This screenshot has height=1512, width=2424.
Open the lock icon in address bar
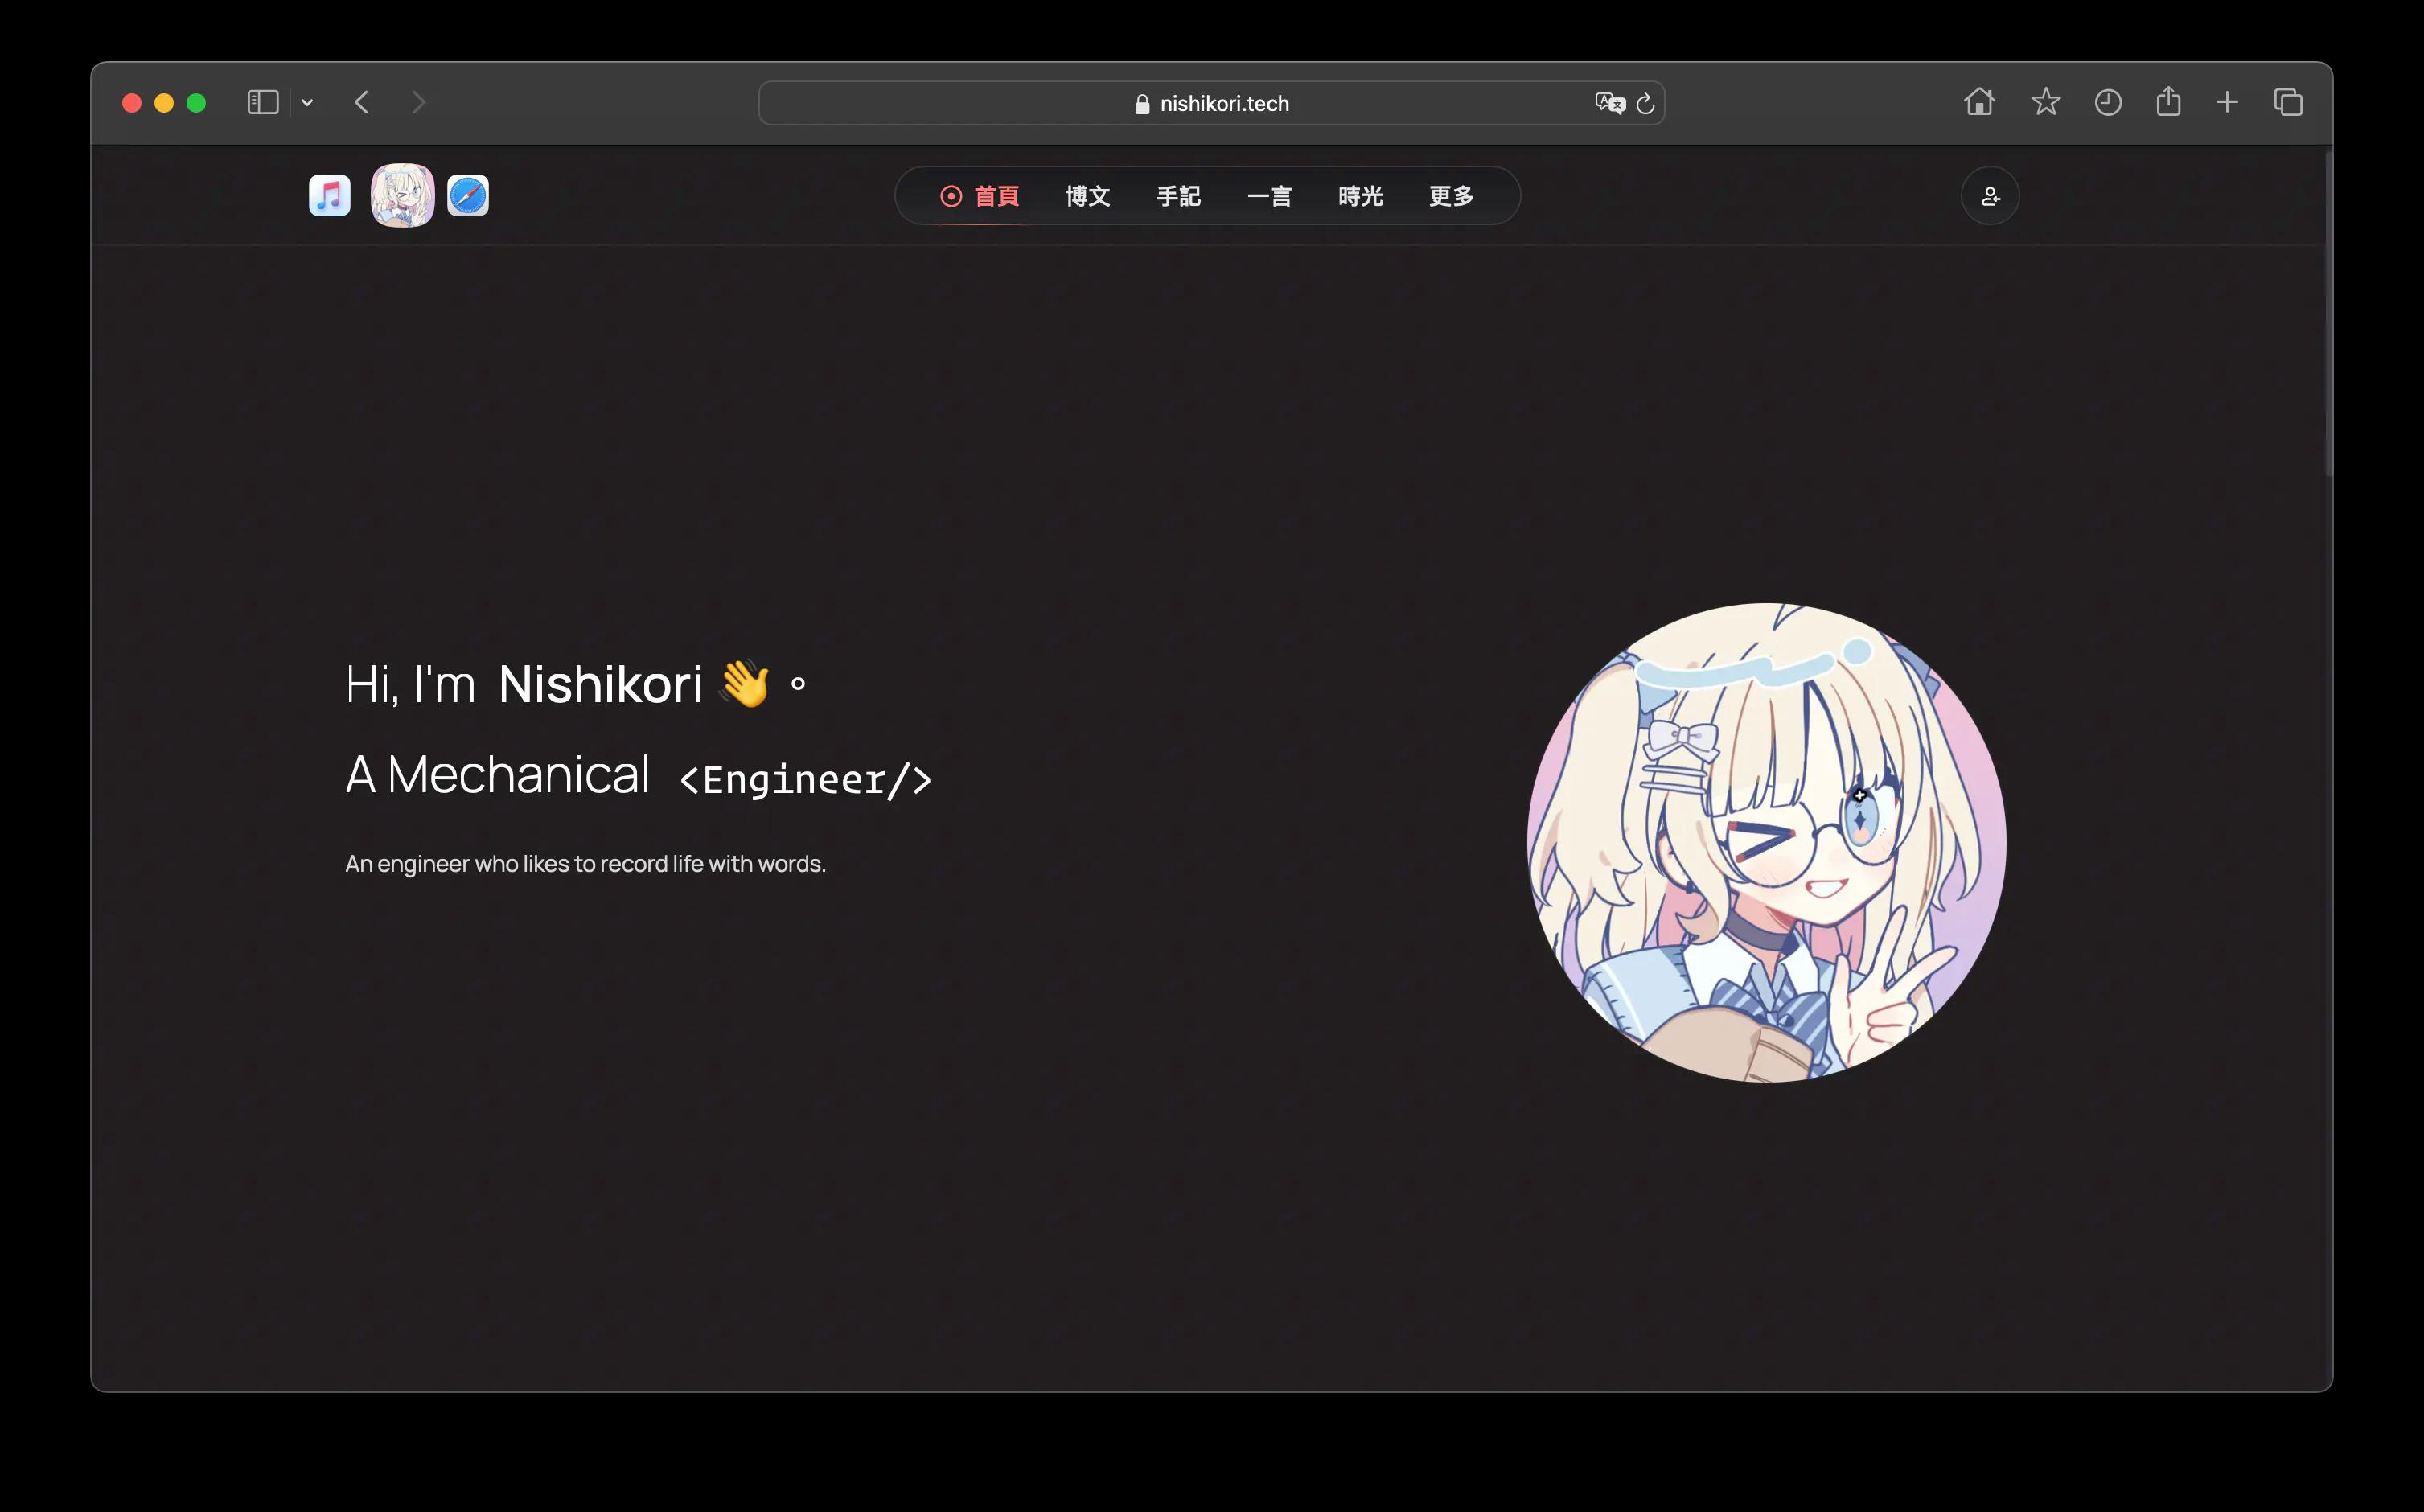[1142, 104]
